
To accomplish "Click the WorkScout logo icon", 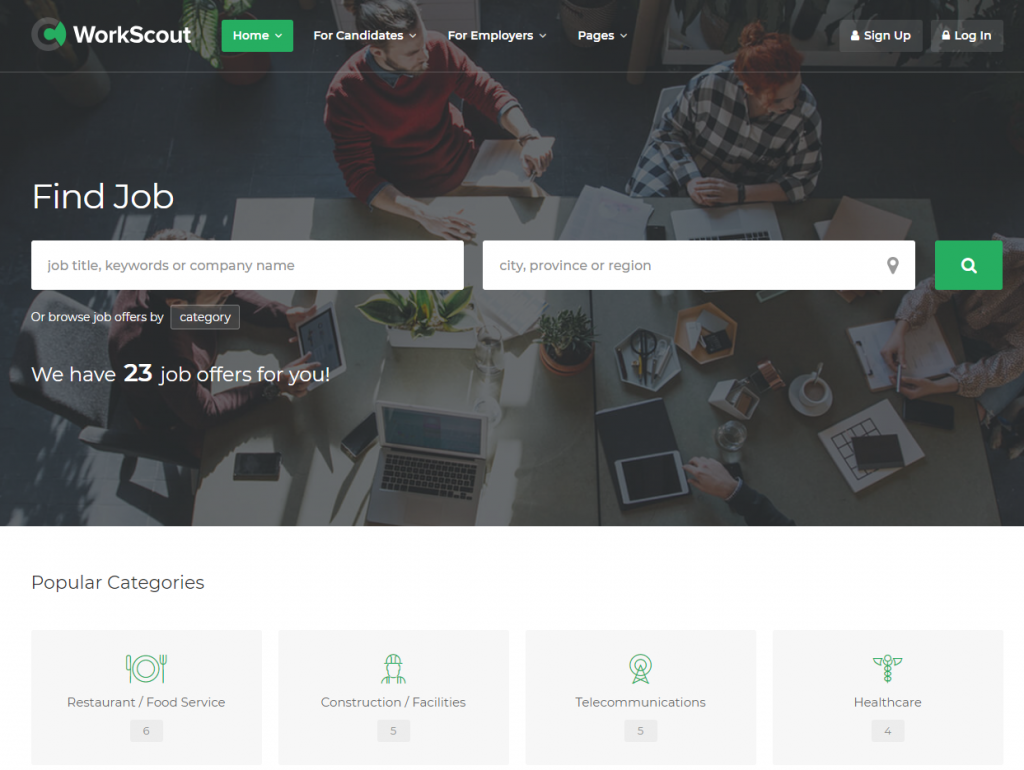I will pyautogui.click(x=49, y=34).
